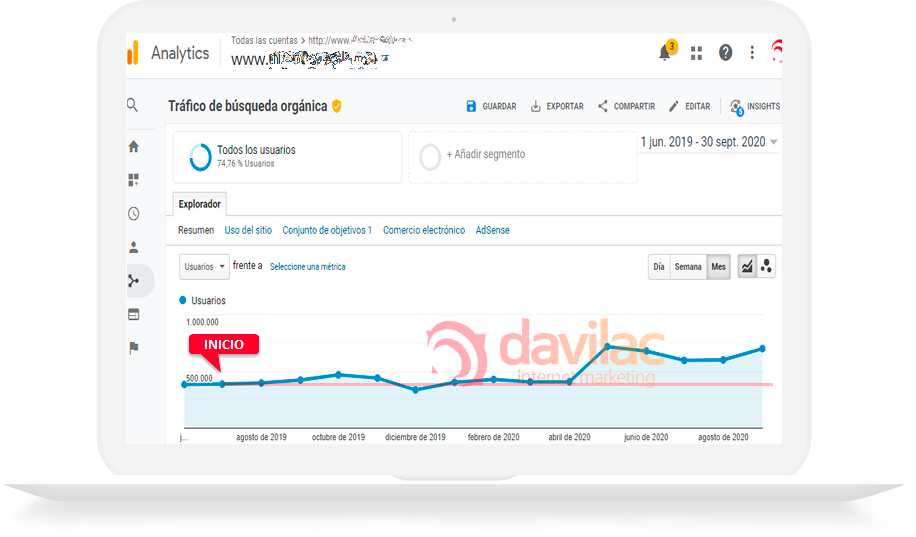
Task: Click Exportar to export the report
Action: click(557, 106)
